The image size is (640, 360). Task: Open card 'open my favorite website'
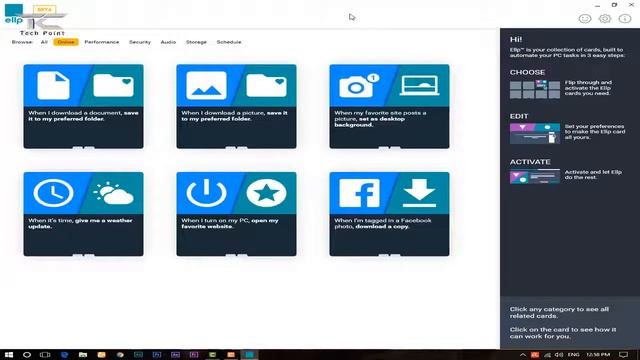(236, 214)
